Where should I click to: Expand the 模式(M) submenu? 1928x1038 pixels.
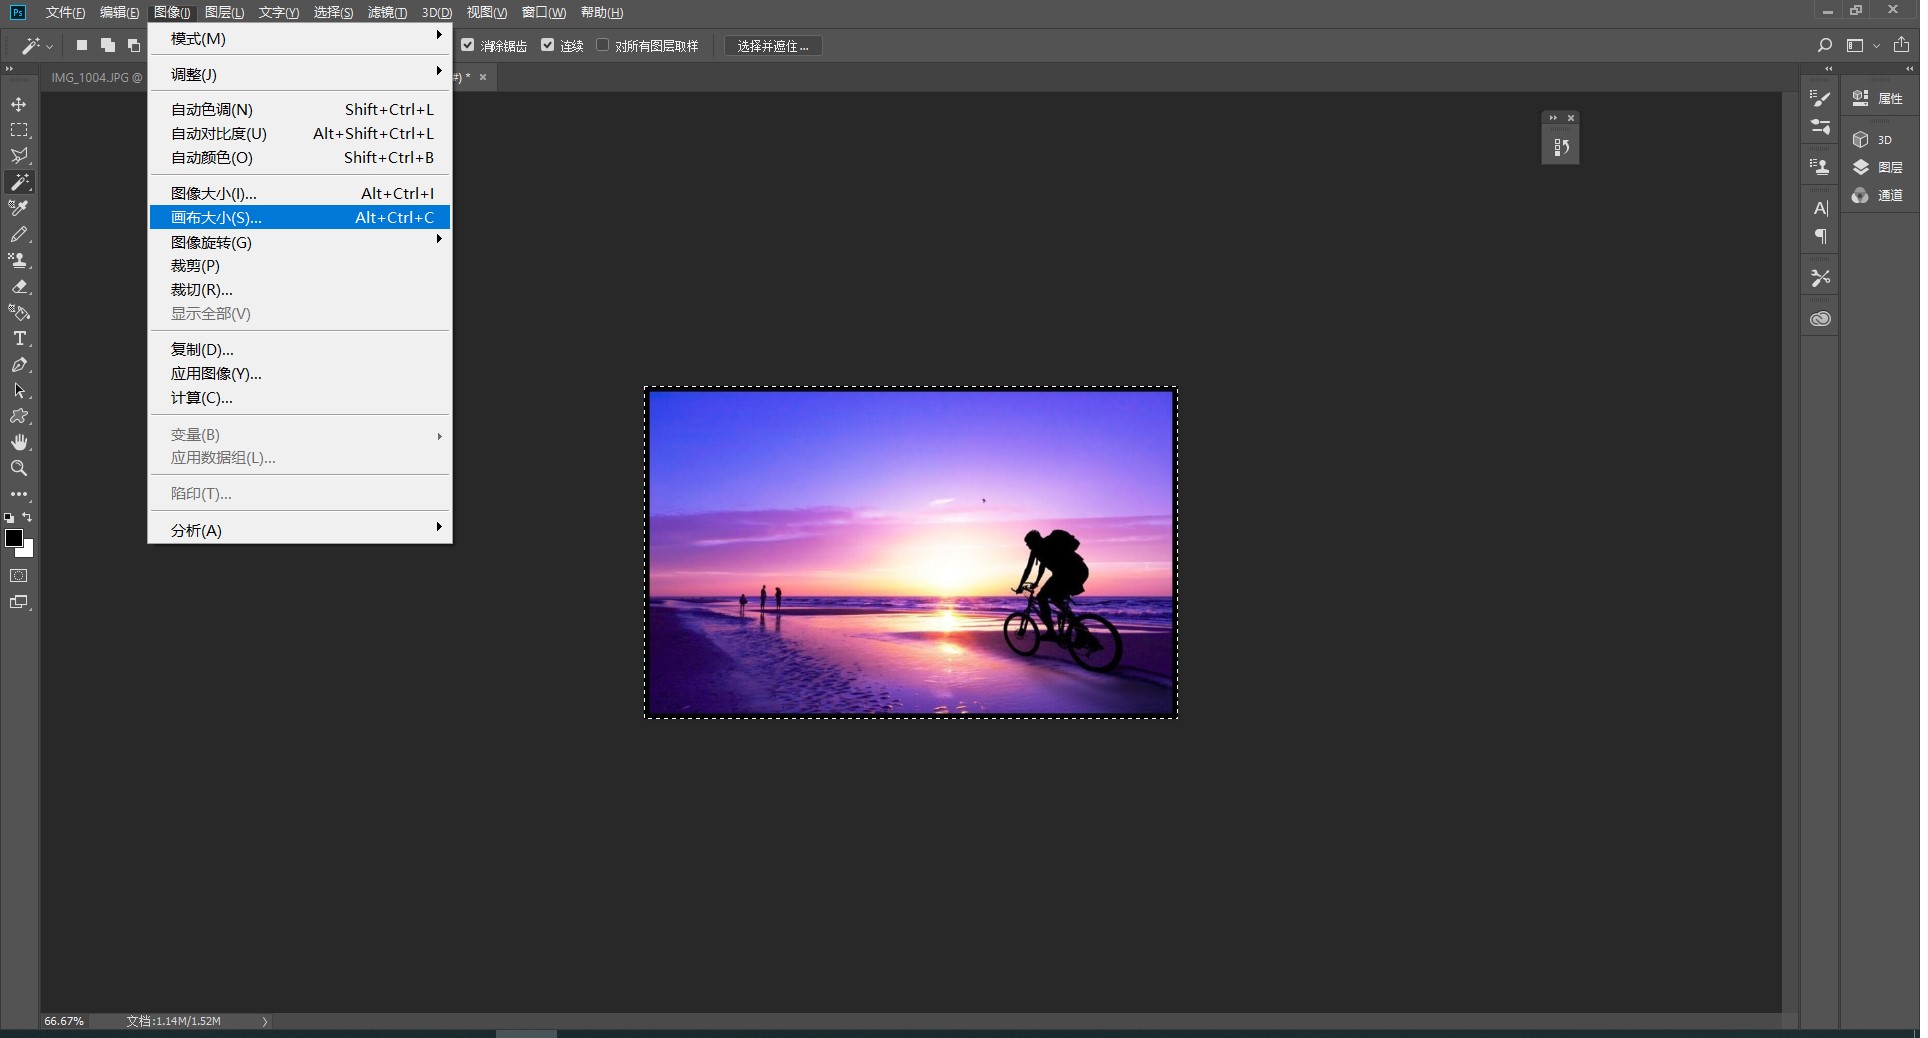(300, 39)
